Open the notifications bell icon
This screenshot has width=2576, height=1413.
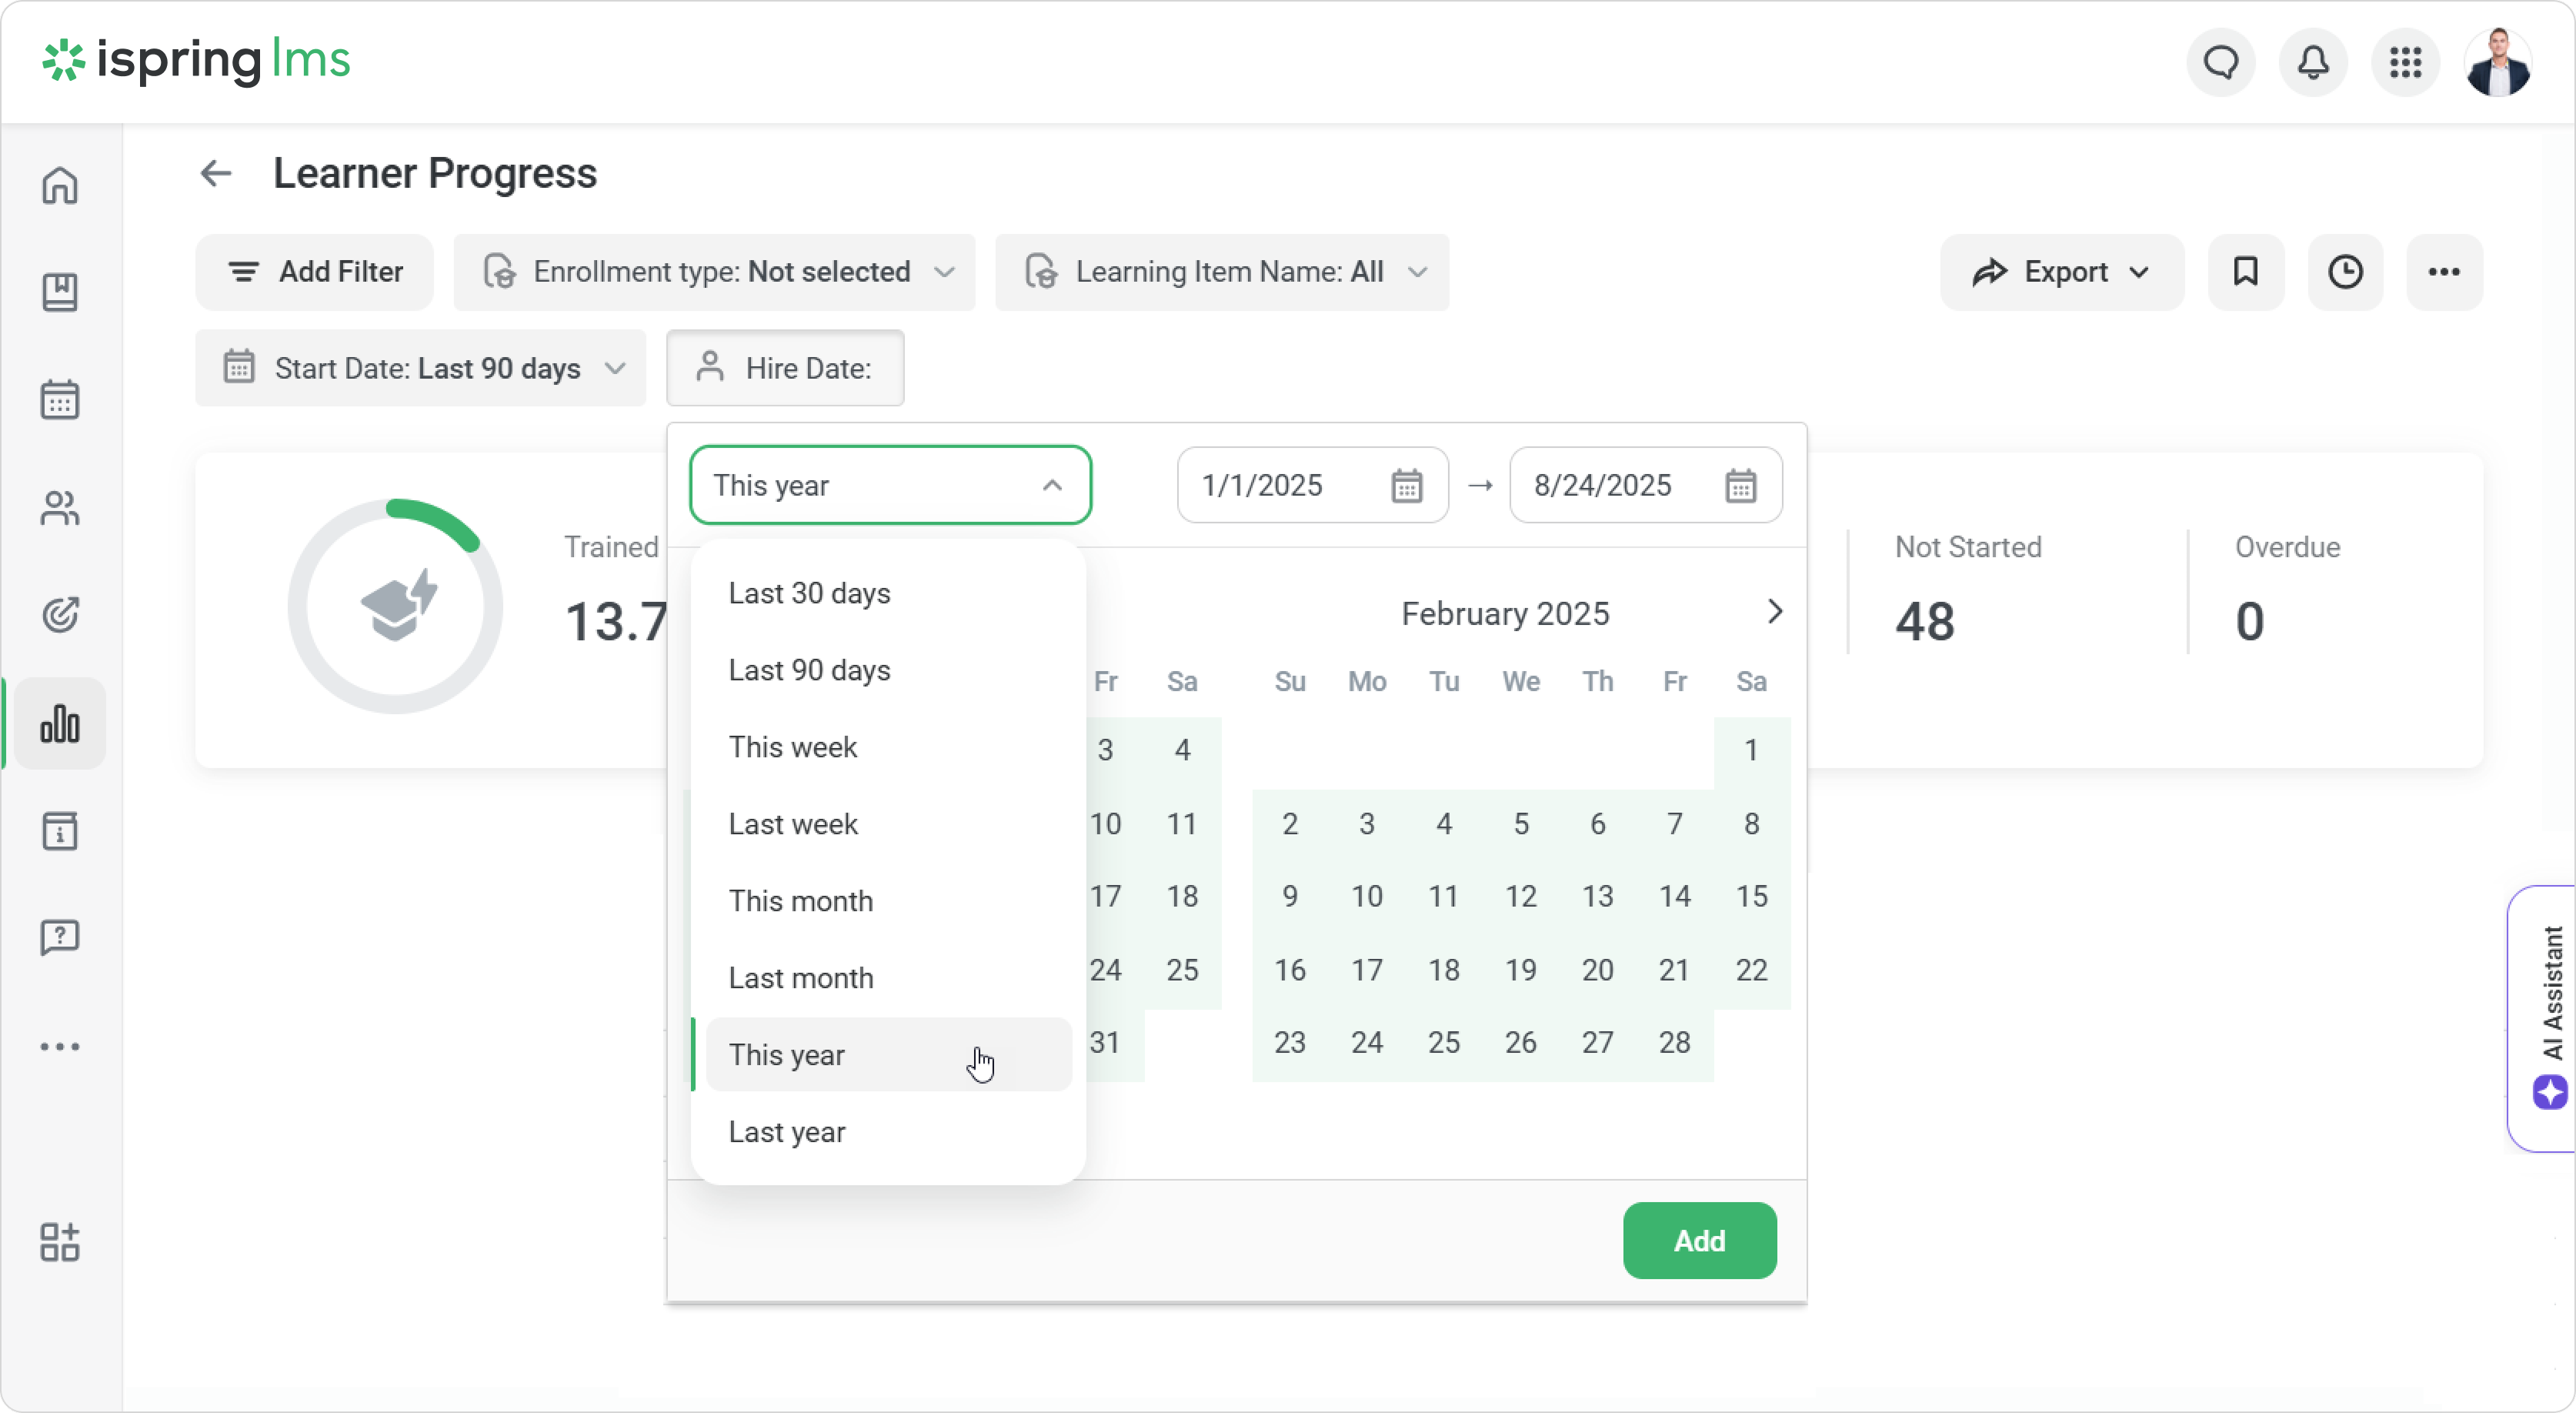(2313, 63)
